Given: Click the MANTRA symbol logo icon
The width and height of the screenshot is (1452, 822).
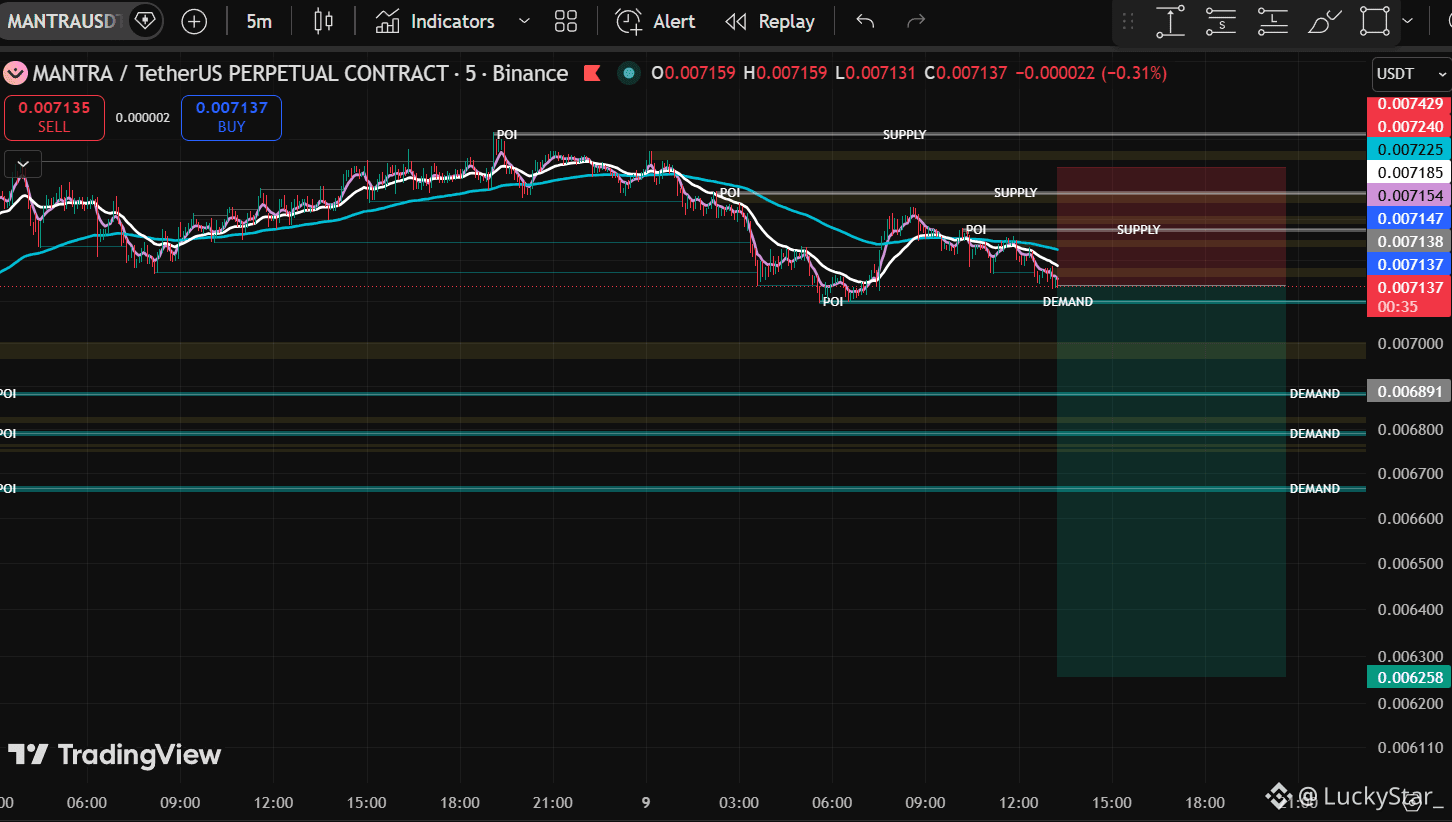Looking at the screenshot, I should 15,73.
